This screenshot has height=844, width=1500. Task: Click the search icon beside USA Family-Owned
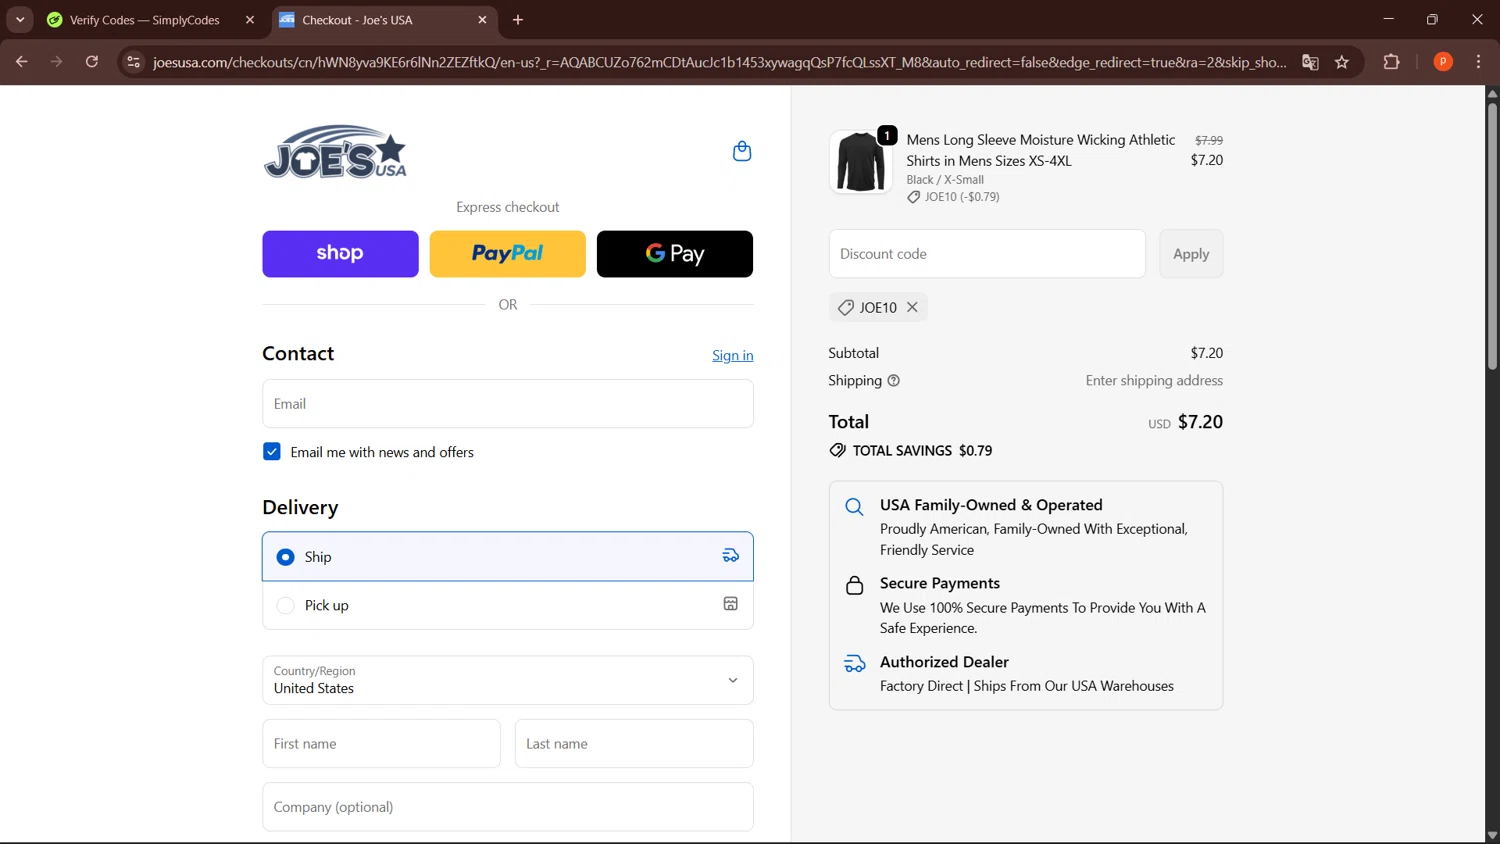click(854, 507)
